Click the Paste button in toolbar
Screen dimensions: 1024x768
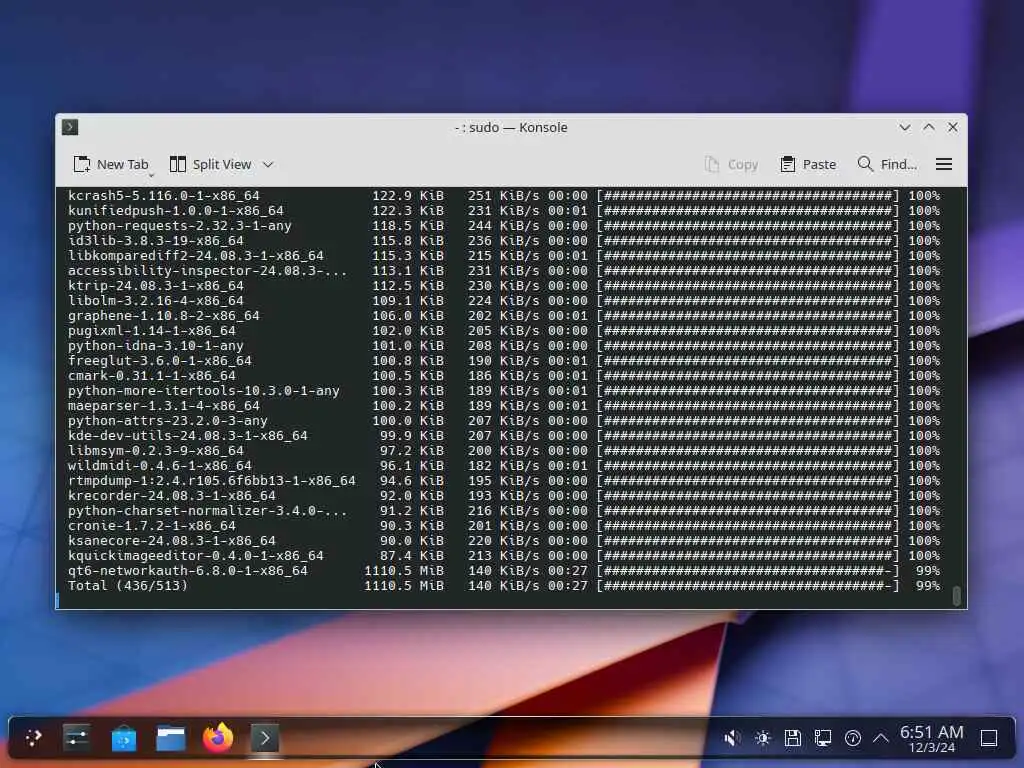808,165
